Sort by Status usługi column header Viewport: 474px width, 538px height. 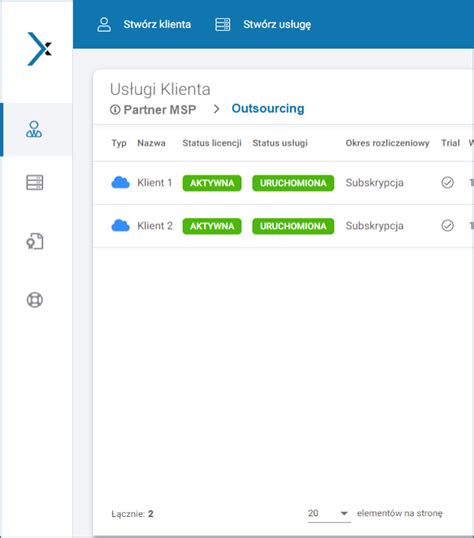click(280, 143)
